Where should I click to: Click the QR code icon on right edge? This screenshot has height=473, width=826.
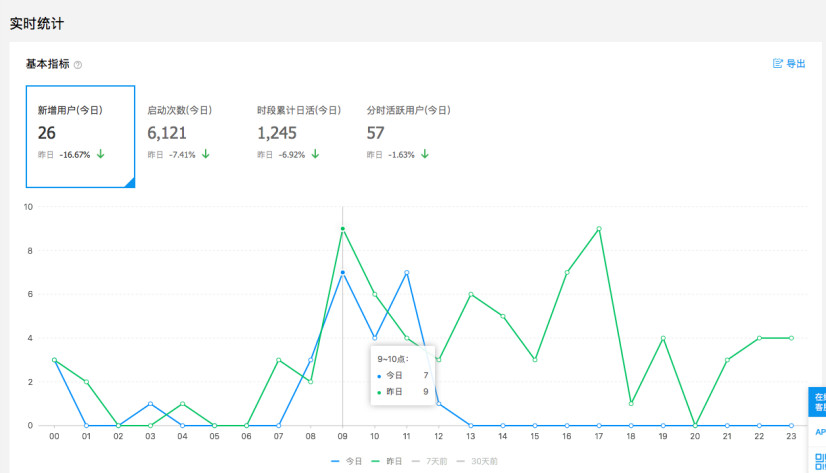(818, 460)
